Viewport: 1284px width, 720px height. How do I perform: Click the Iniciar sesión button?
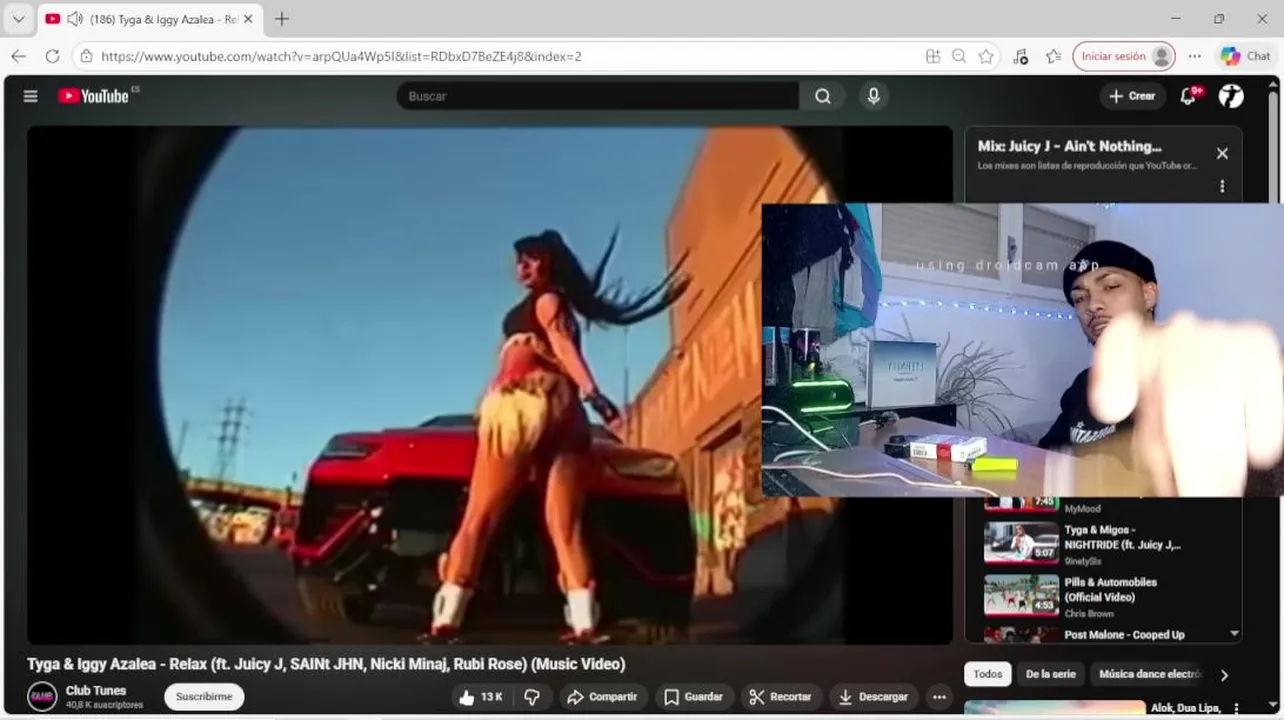click(x=1124, y=56)
